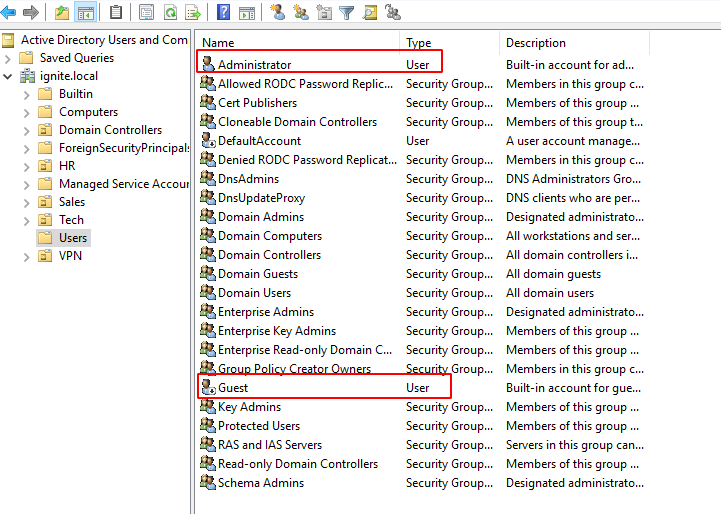Image resolution: width=721 pixels, height=514 pixels.
Task: Expand the Managed Service Accounts container
Action: click(27, 185)
